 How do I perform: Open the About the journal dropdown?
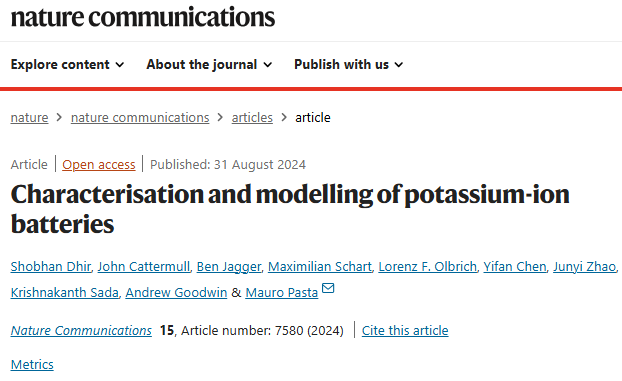point(209,64)
